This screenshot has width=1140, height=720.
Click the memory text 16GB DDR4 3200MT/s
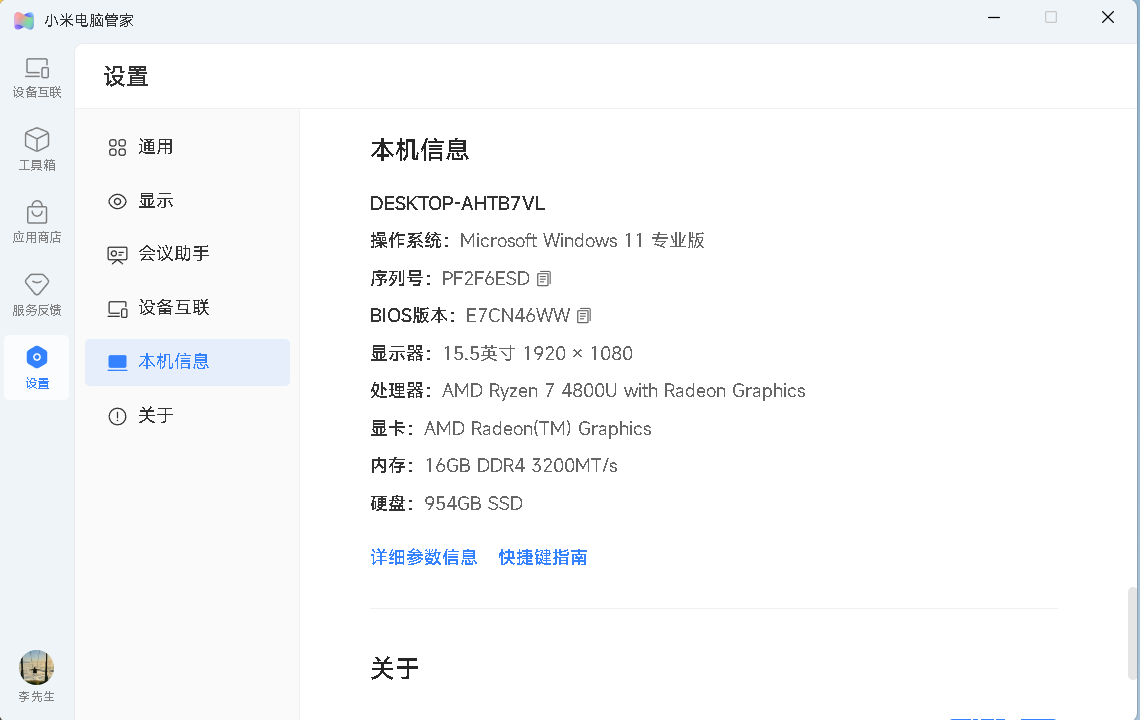(x=521, y=465)
